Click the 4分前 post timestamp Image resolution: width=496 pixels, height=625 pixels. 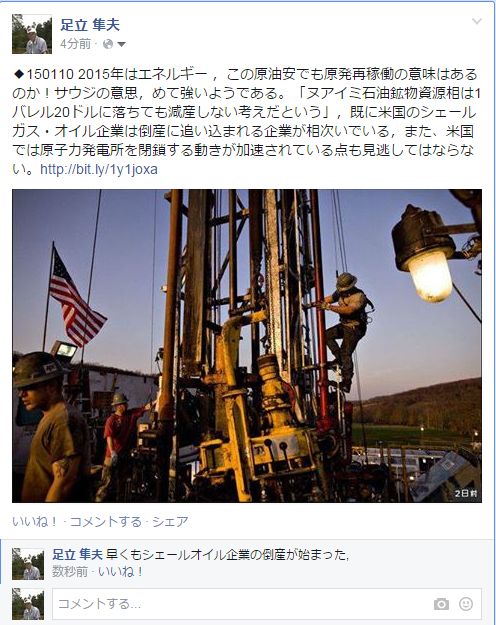[x=75, y=44]
